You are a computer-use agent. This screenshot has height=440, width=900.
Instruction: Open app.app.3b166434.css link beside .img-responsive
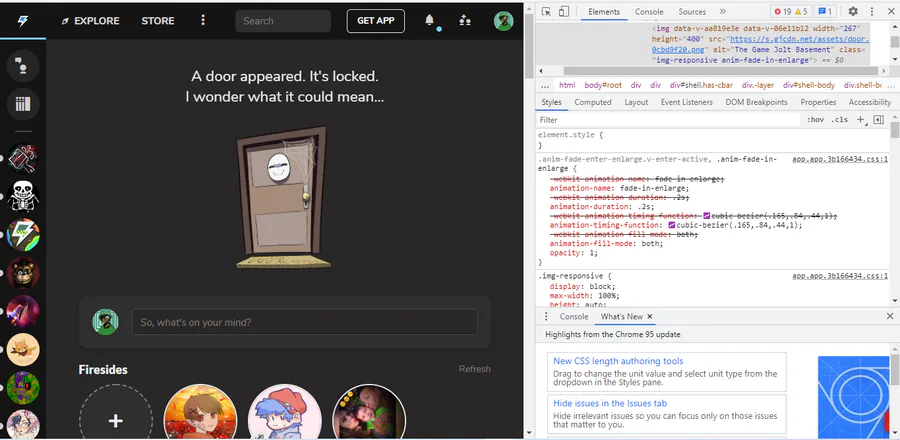[840, 276]
